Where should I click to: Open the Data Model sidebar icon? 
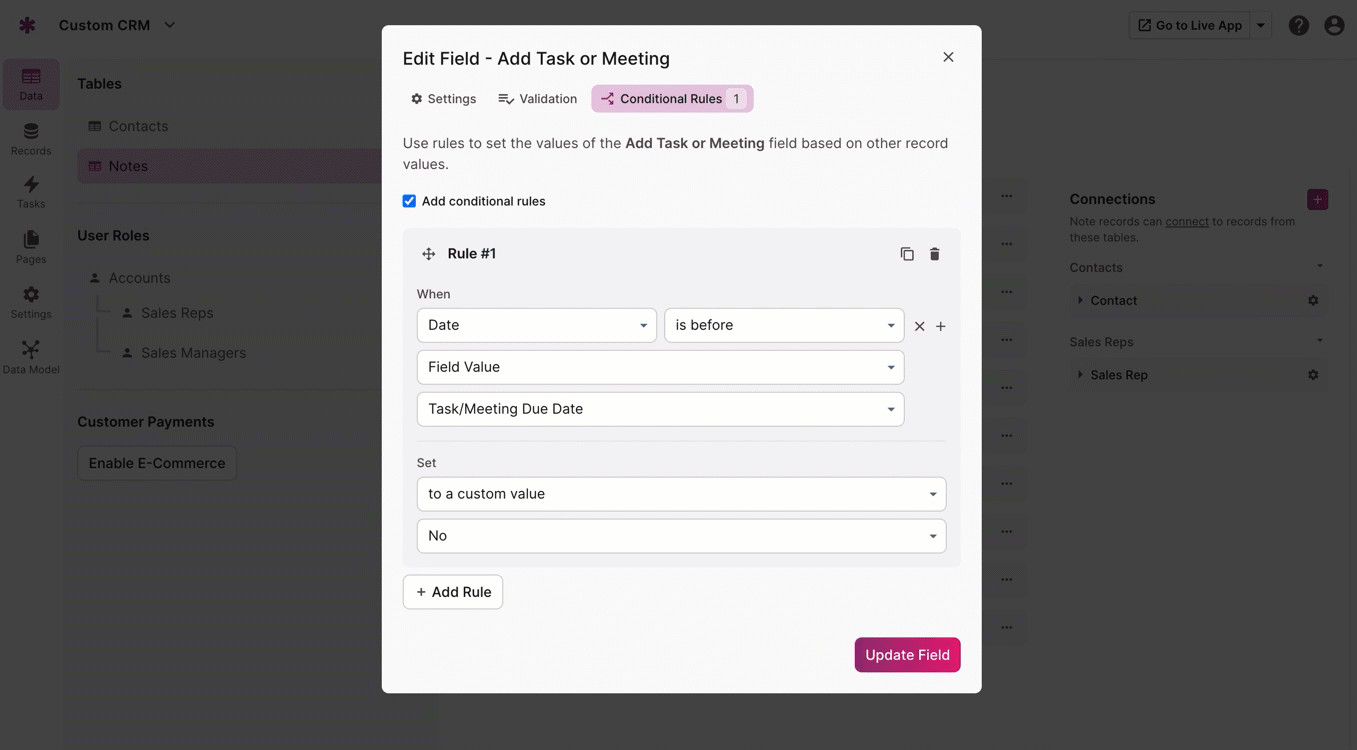point(31,356)
